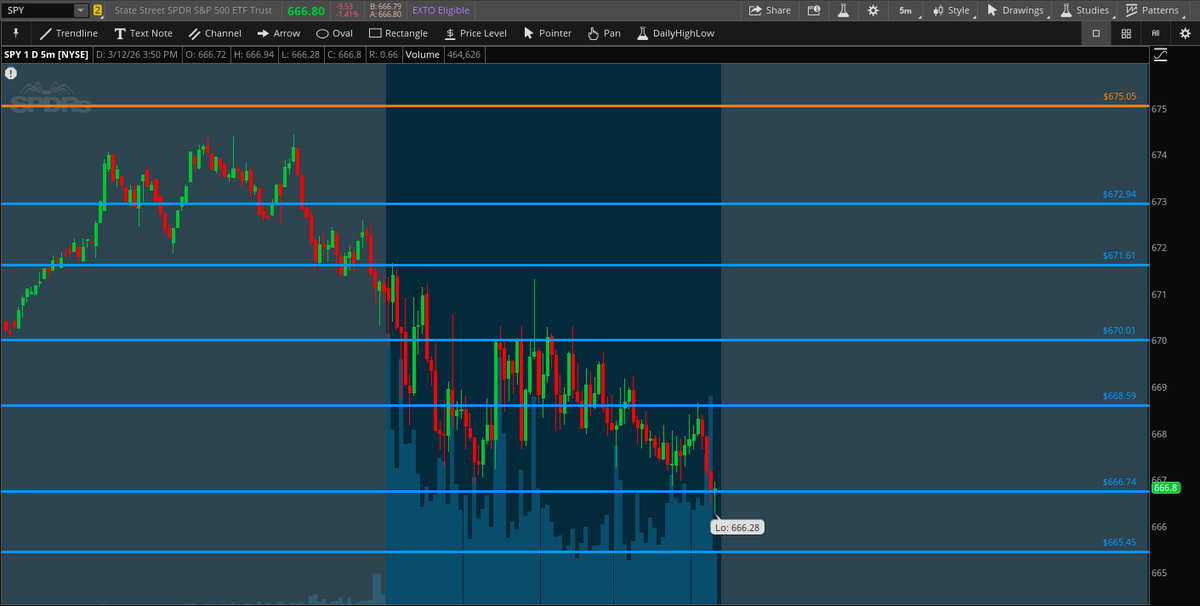1200x606 pixels.
Task: Click the yellow link number 2 badge
Action: tap(97, 10)
